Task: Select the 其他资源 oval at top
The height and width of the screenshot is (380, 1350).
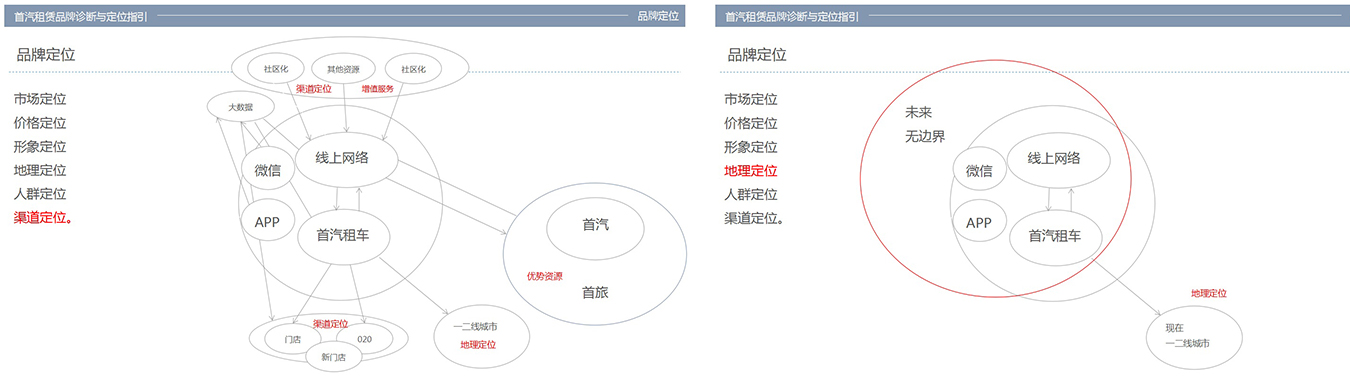Action: (x=343, y=70)
